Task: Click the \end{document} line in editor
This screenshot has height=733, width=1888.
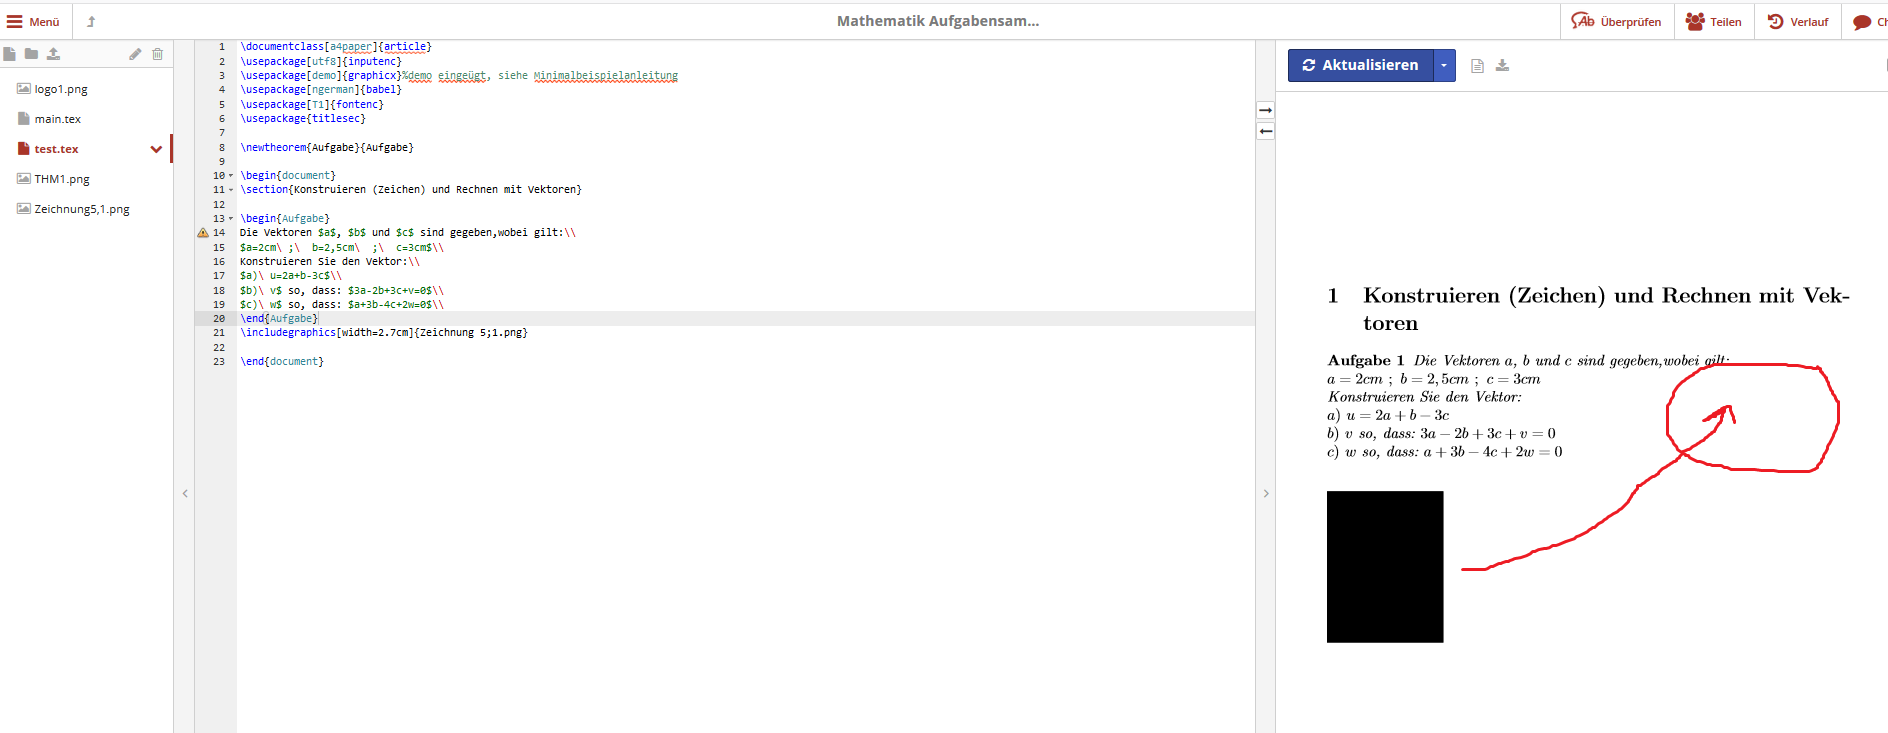Action: (282, 362)
